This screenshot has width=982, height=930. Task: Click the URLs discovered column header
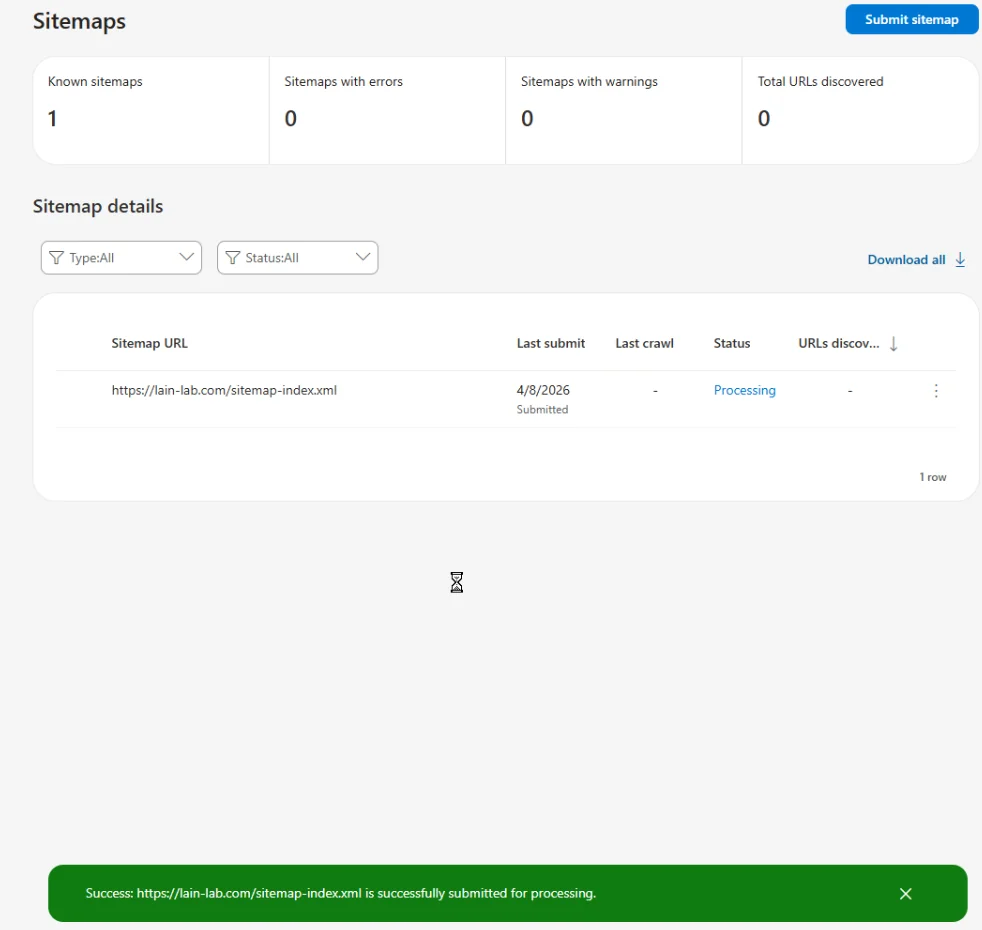pos(838,344)
